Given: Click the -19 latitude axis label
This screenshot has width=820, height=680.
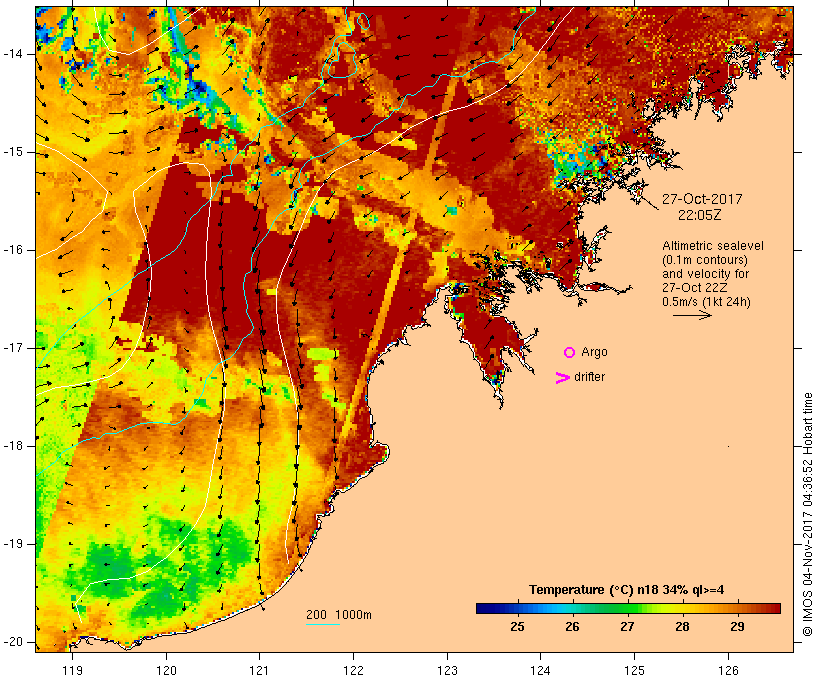Looking at the screenshot, I should 12,544.
